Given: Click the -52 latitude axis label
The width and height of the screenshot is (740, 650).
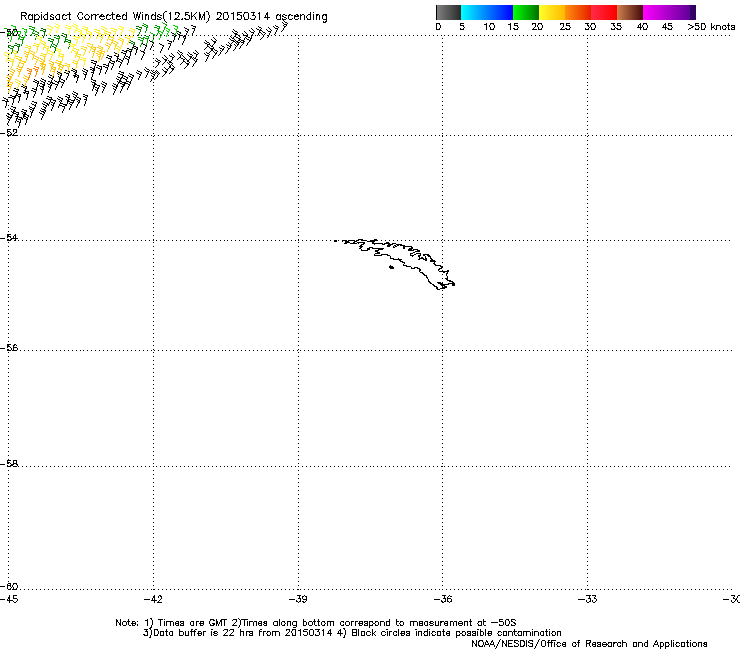Looking at the screenshot, I should click(x=9, y=133).
